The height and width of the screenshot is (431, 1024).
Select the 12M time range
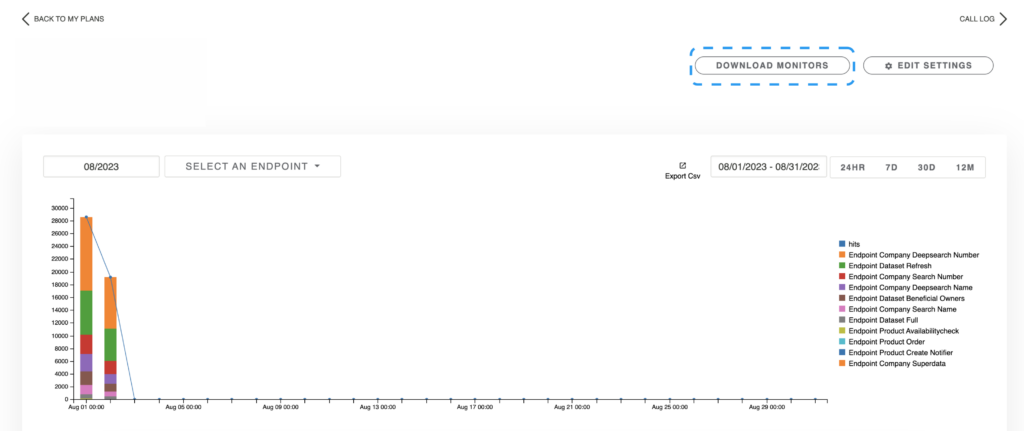[x=965, y=167]
